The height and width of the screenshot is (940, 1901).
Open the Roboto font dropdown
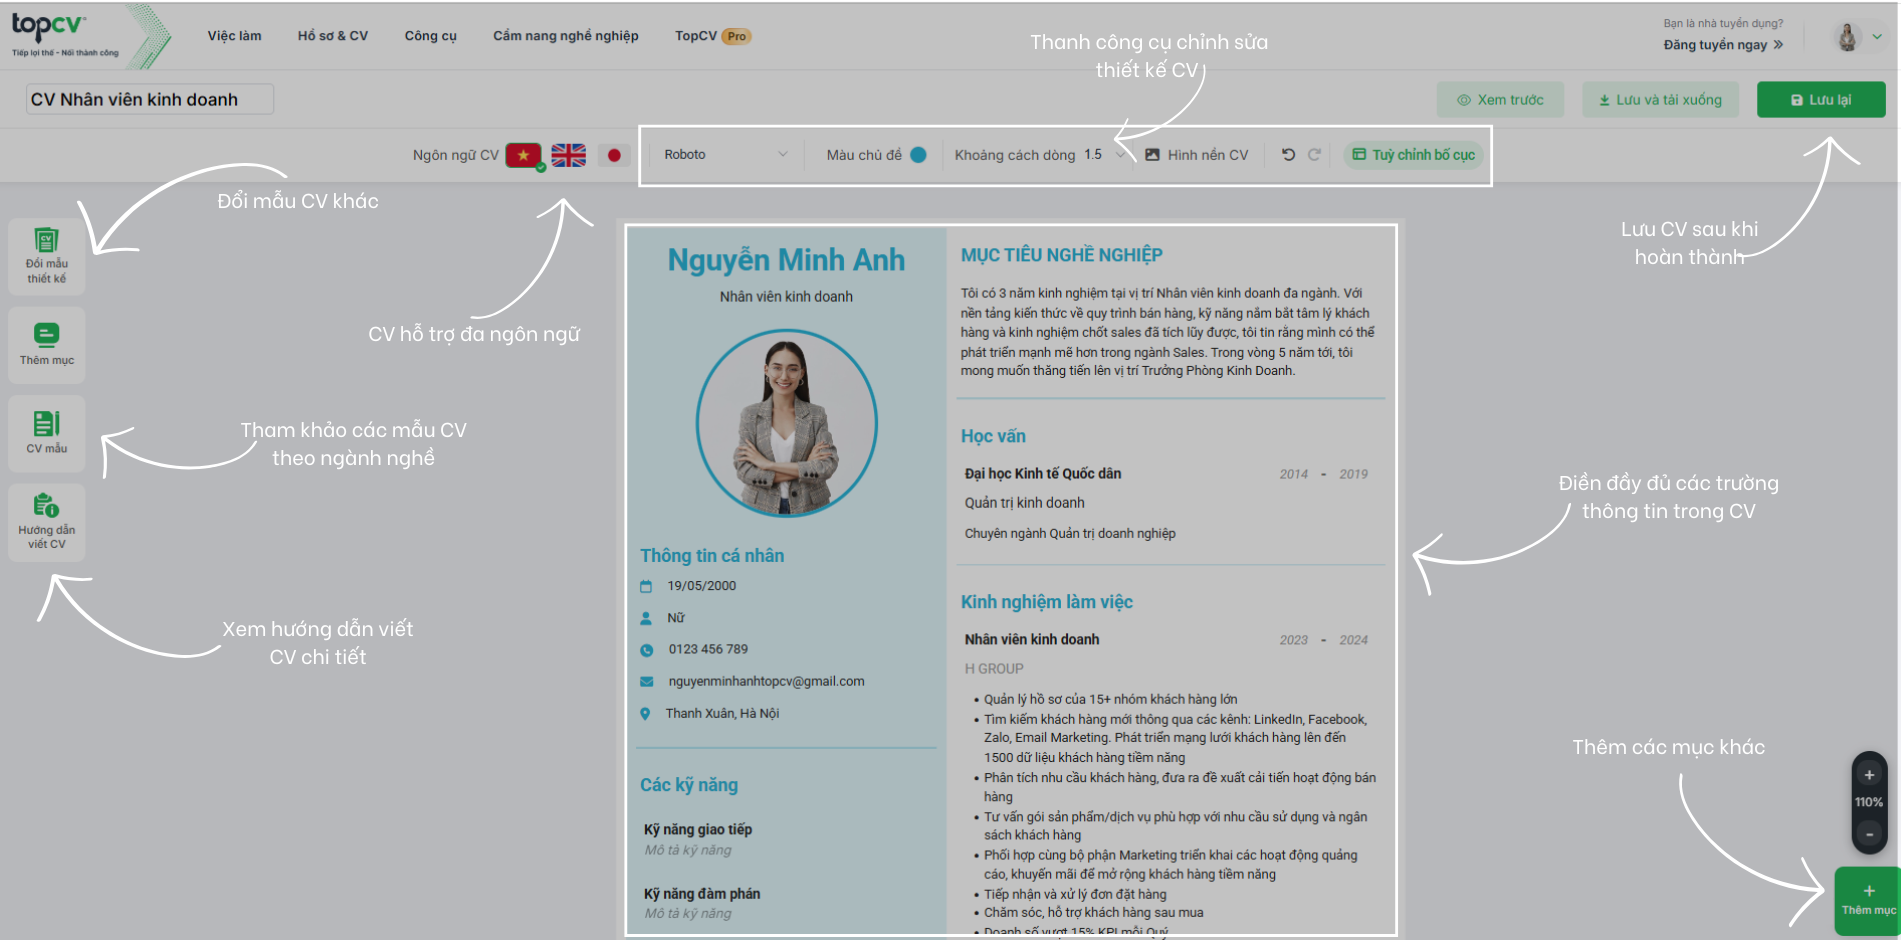point(725,155)
